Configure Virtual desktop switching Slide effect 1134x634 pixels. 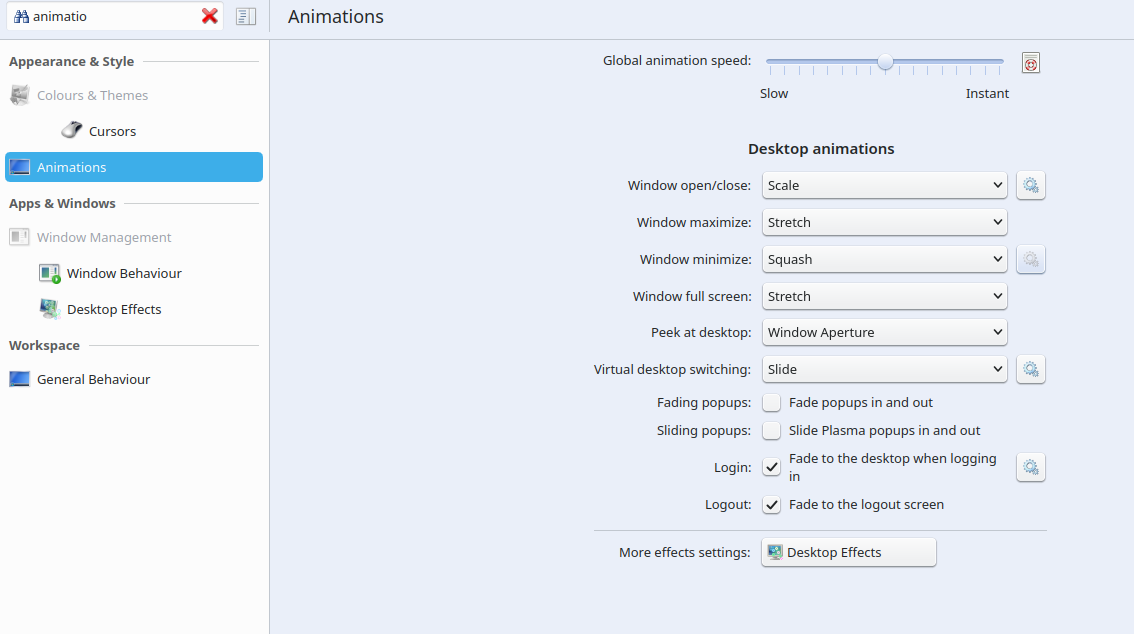tap(1031, 369)
